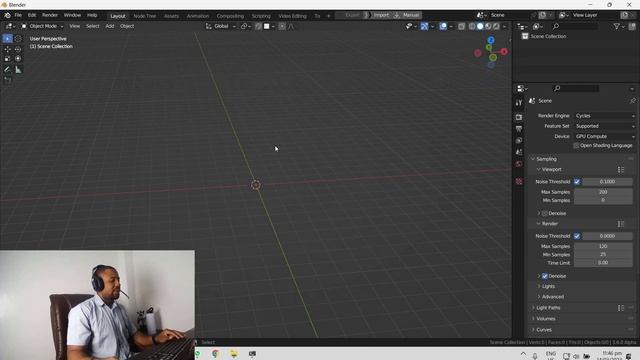Image resolution: width=640 pixels, height=360 pixels.
Task: Open Chrome from the Windows taskbar
Action: click(x=215, y=353)
